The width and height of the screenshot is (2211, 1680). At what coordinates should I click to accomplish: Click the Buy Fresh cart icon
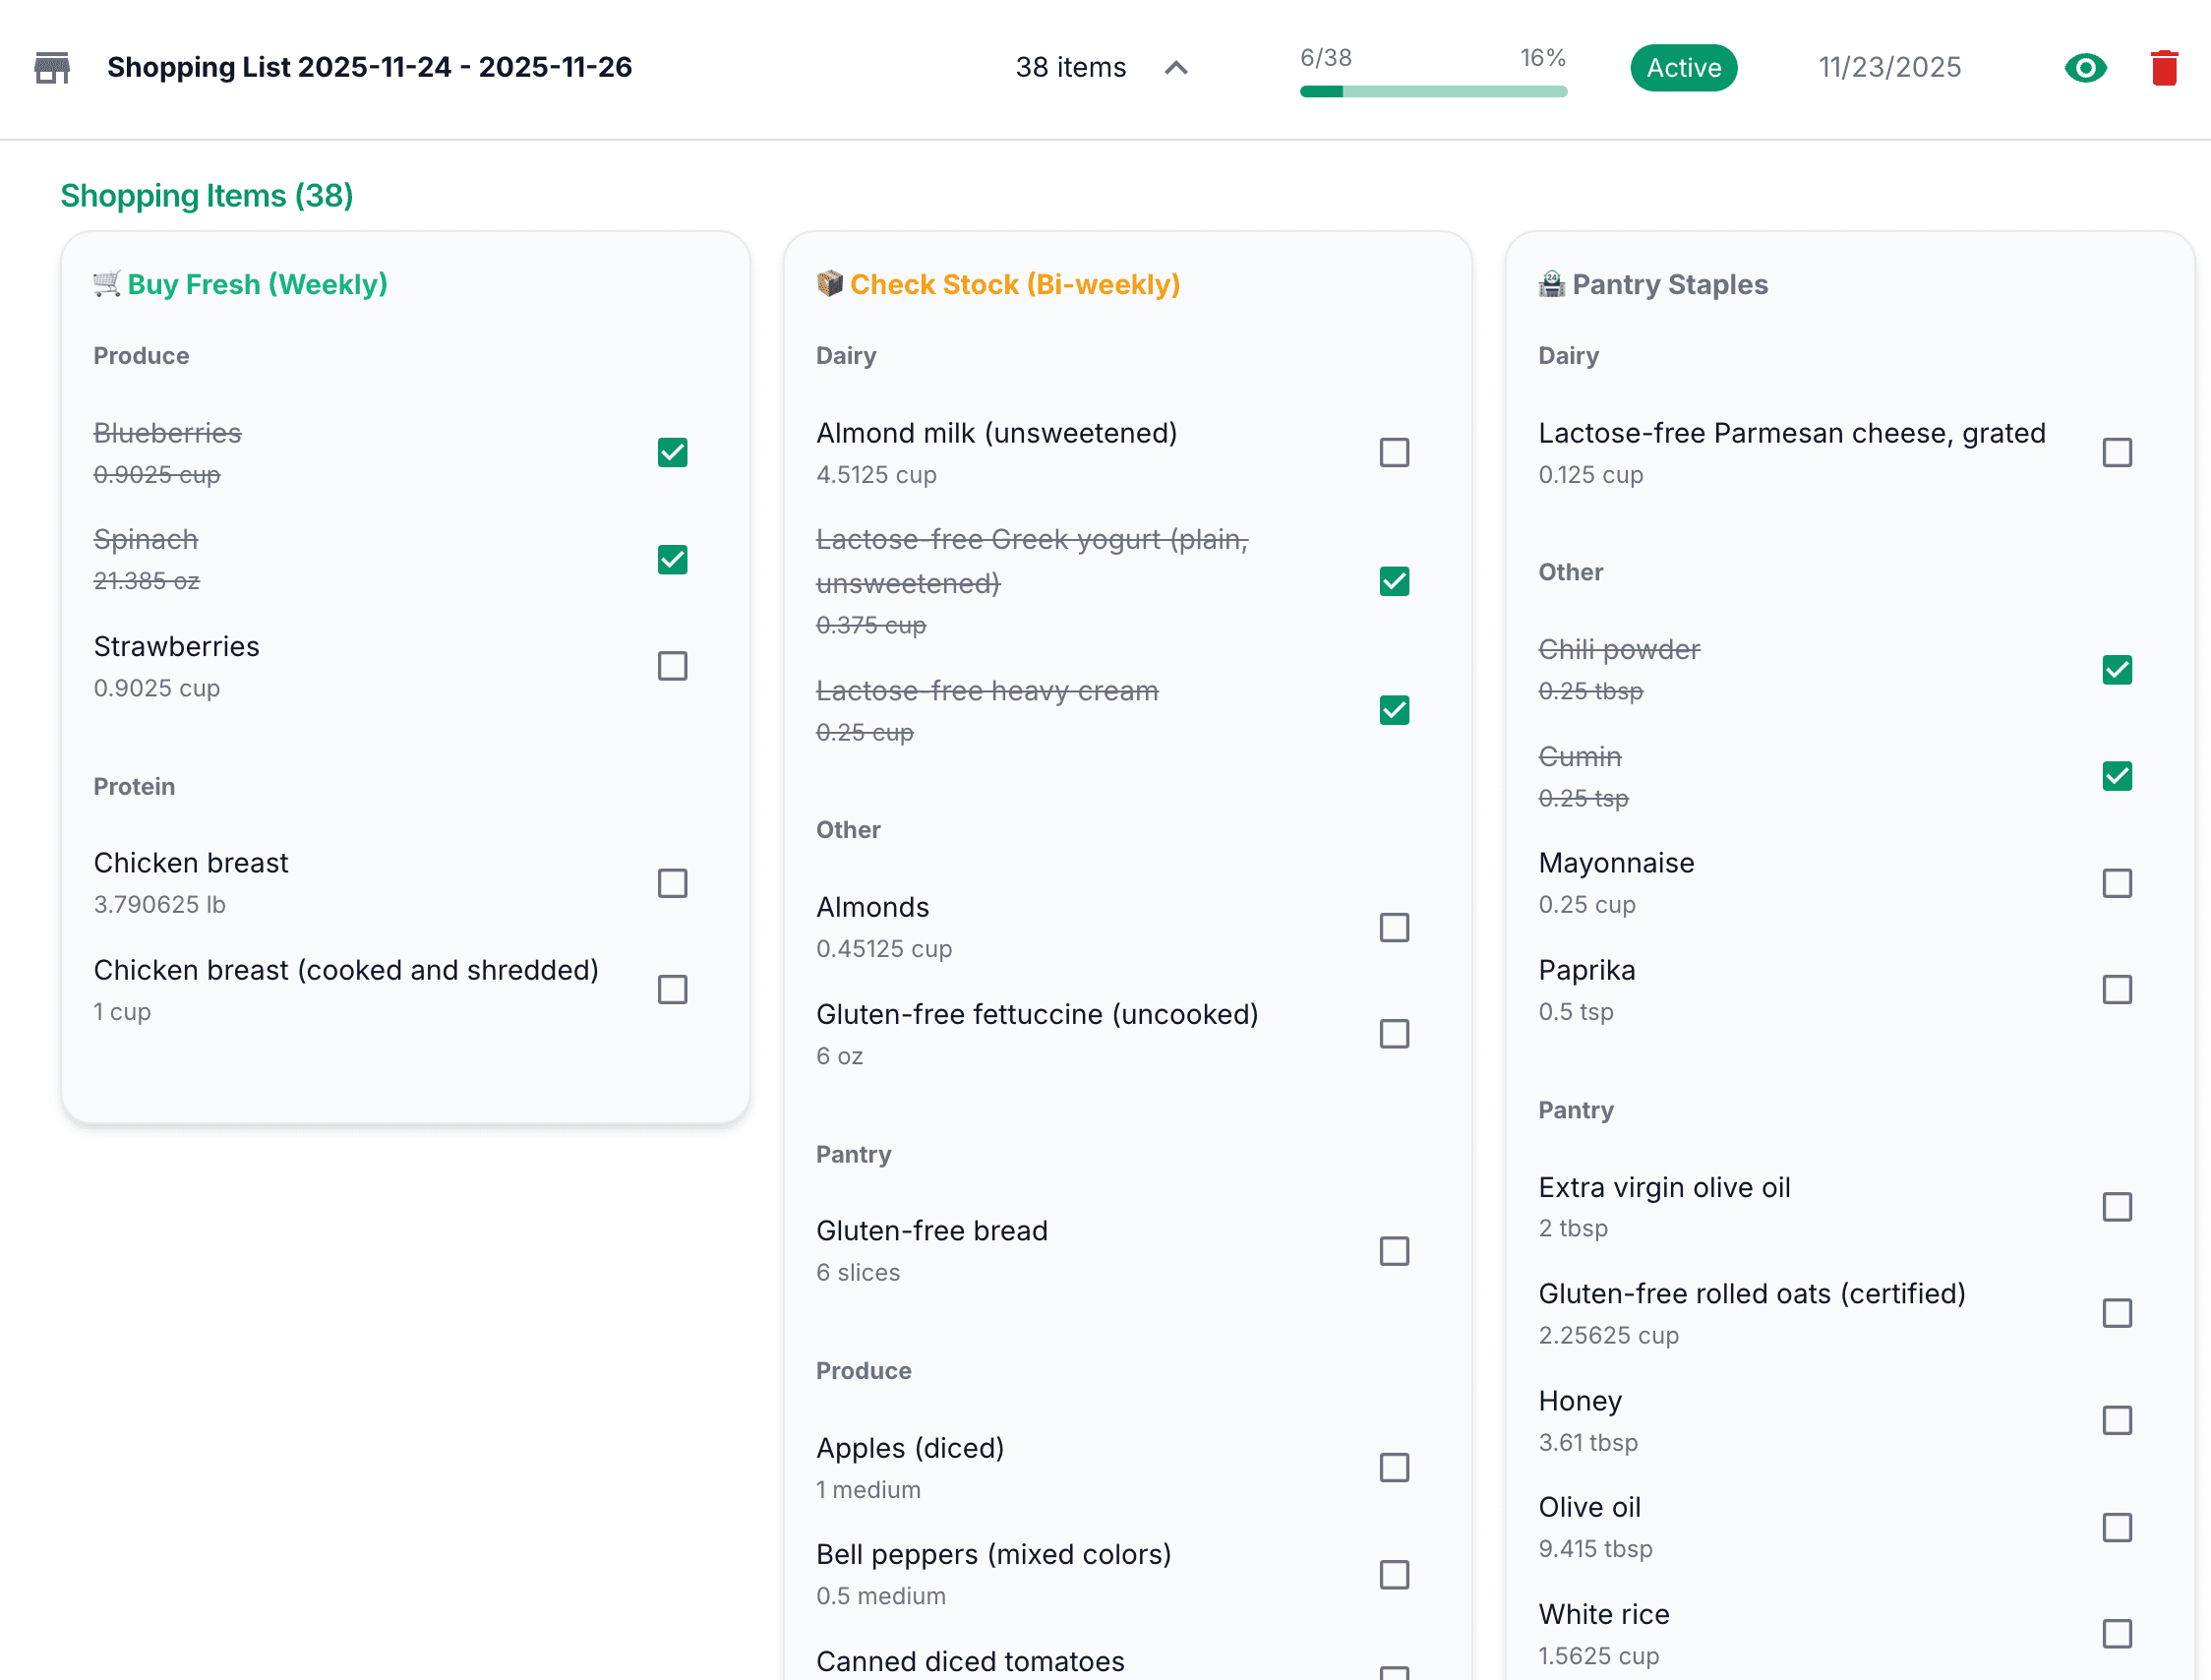[x=104, y=284]
